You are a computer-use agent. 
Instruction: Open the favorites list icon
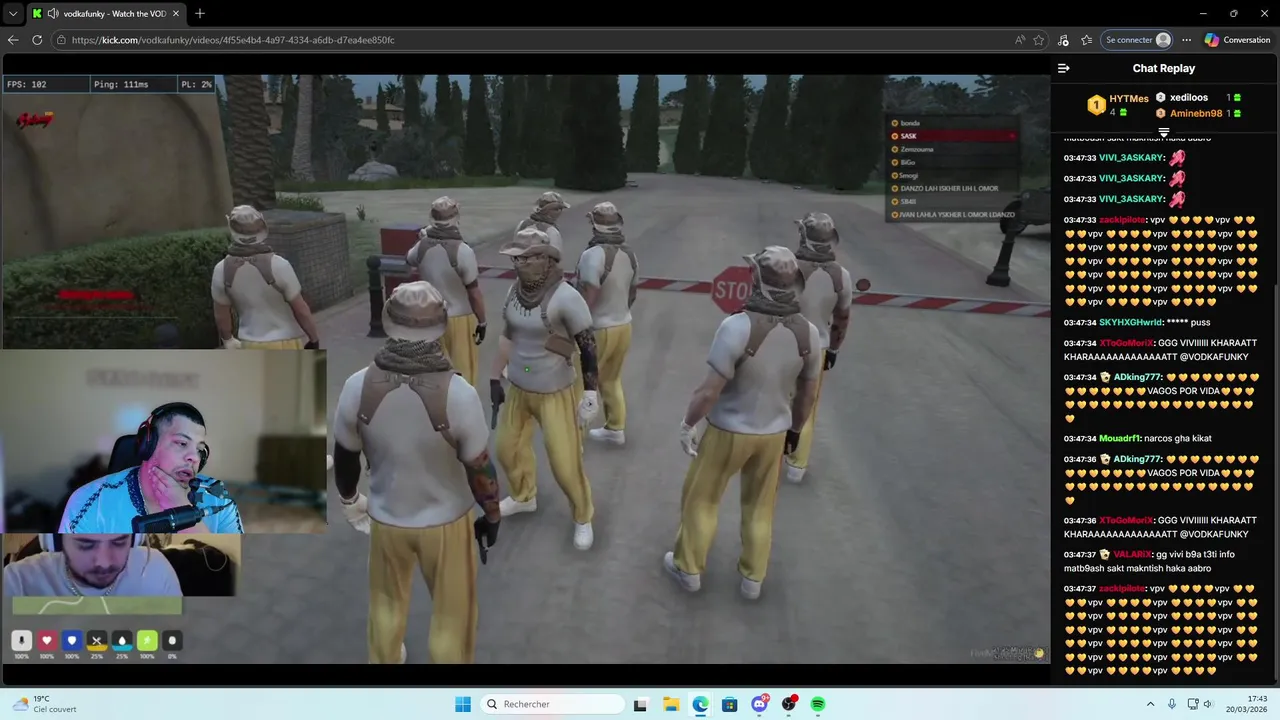coord(1086,40)
